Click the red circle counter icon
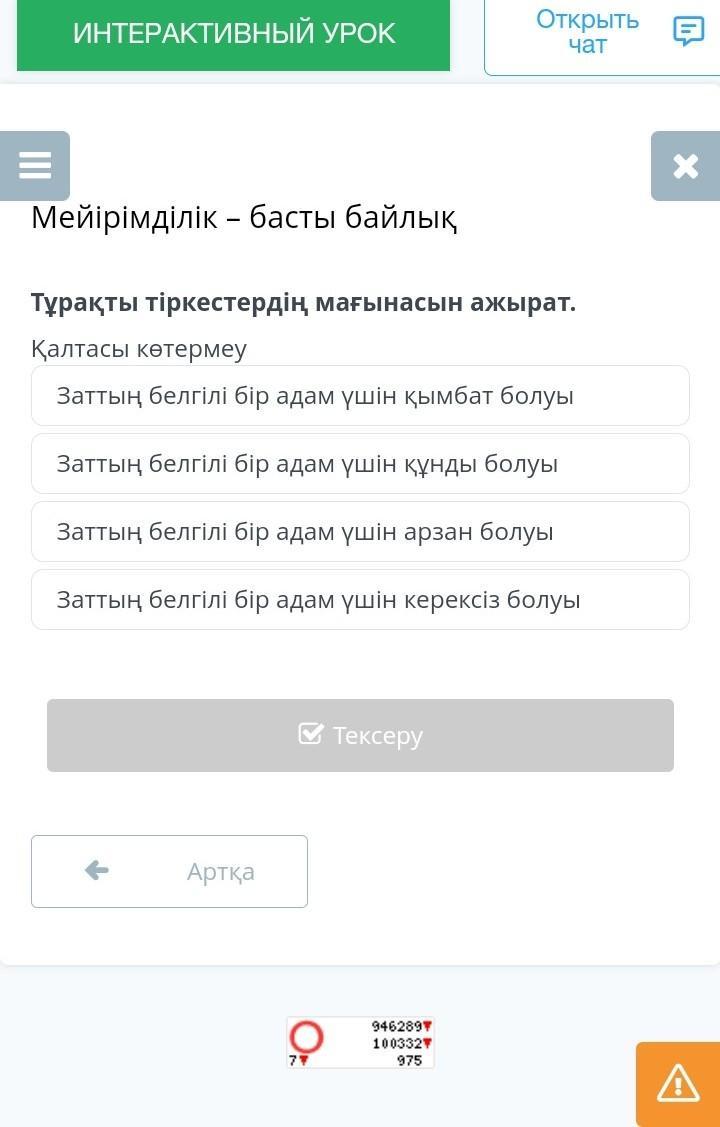 coord(306,1038)
